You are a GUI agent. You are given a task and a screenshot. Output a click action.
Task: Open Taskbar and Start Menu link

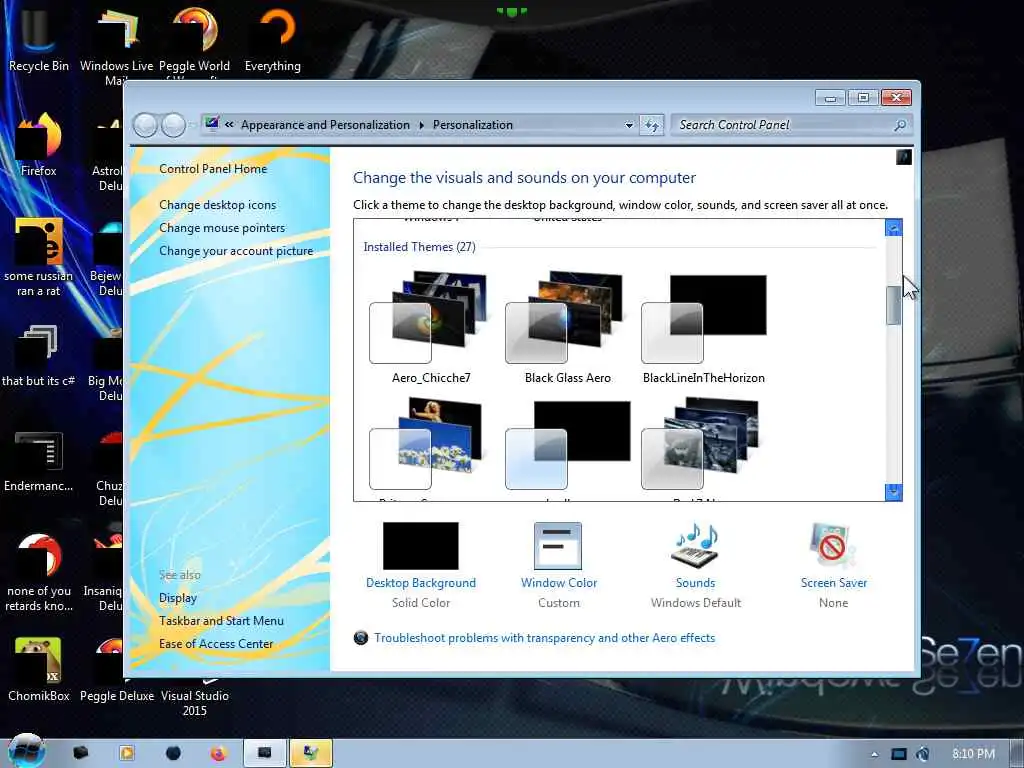point(221,620)
